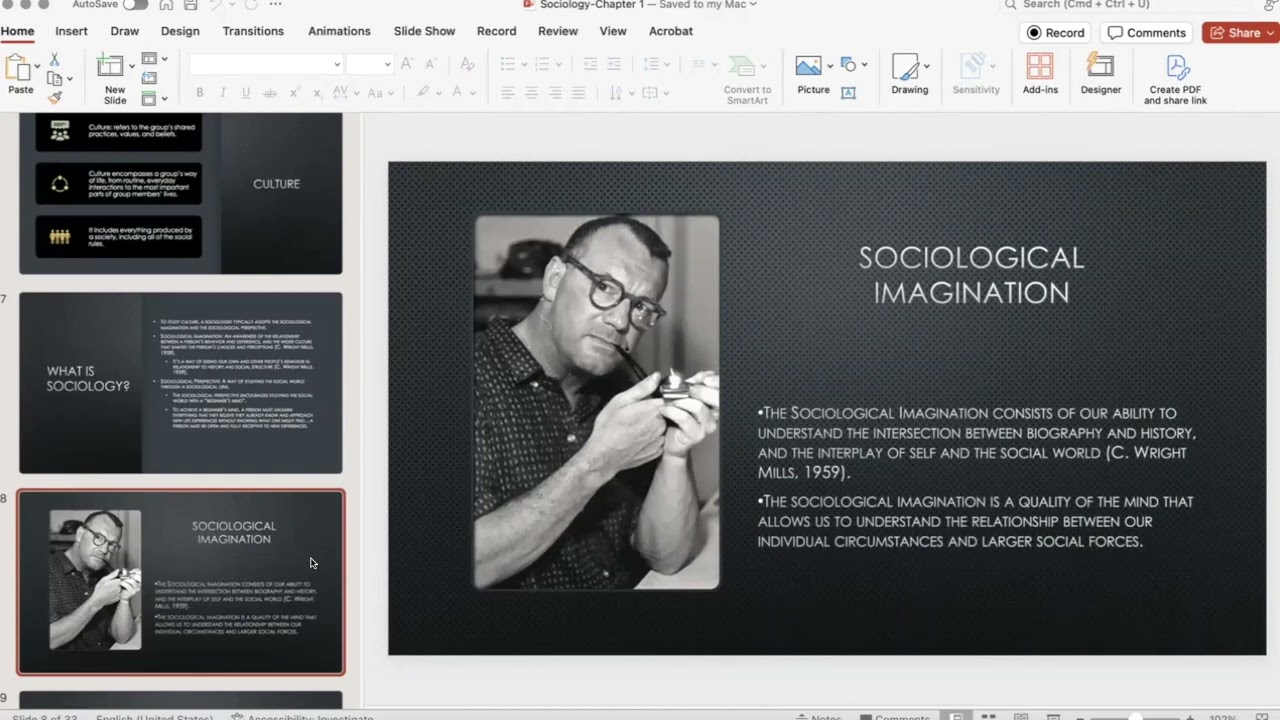
Task: Open the Transitions tab
Action: click(x=253, y=31)
